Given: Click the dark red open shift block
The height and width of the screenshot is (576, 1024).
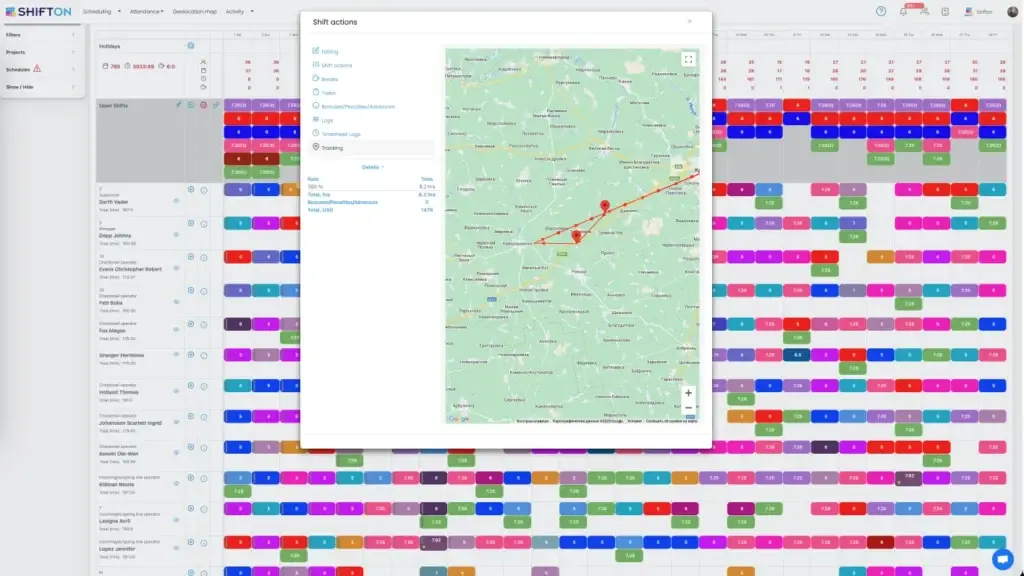Looking at the screenshot, I should [x=239, y=158].
